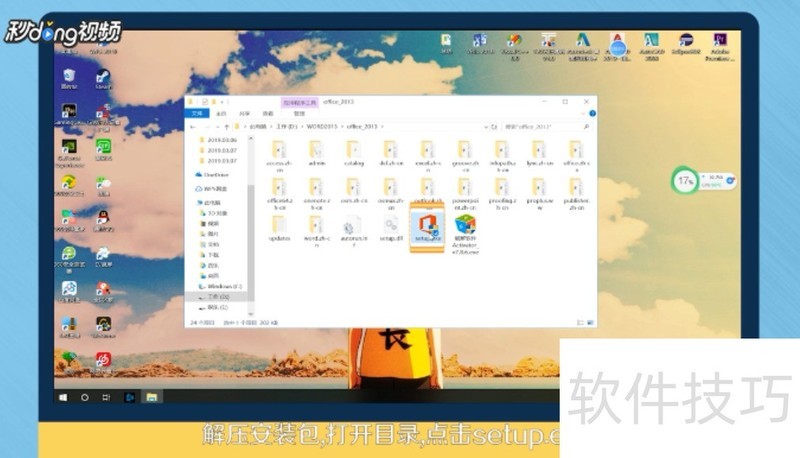Select the NVIDIA GeForce Experience desktop shortcut
Image resolution: width=800 pixels, height=458 pixels.
pos(69,153)
